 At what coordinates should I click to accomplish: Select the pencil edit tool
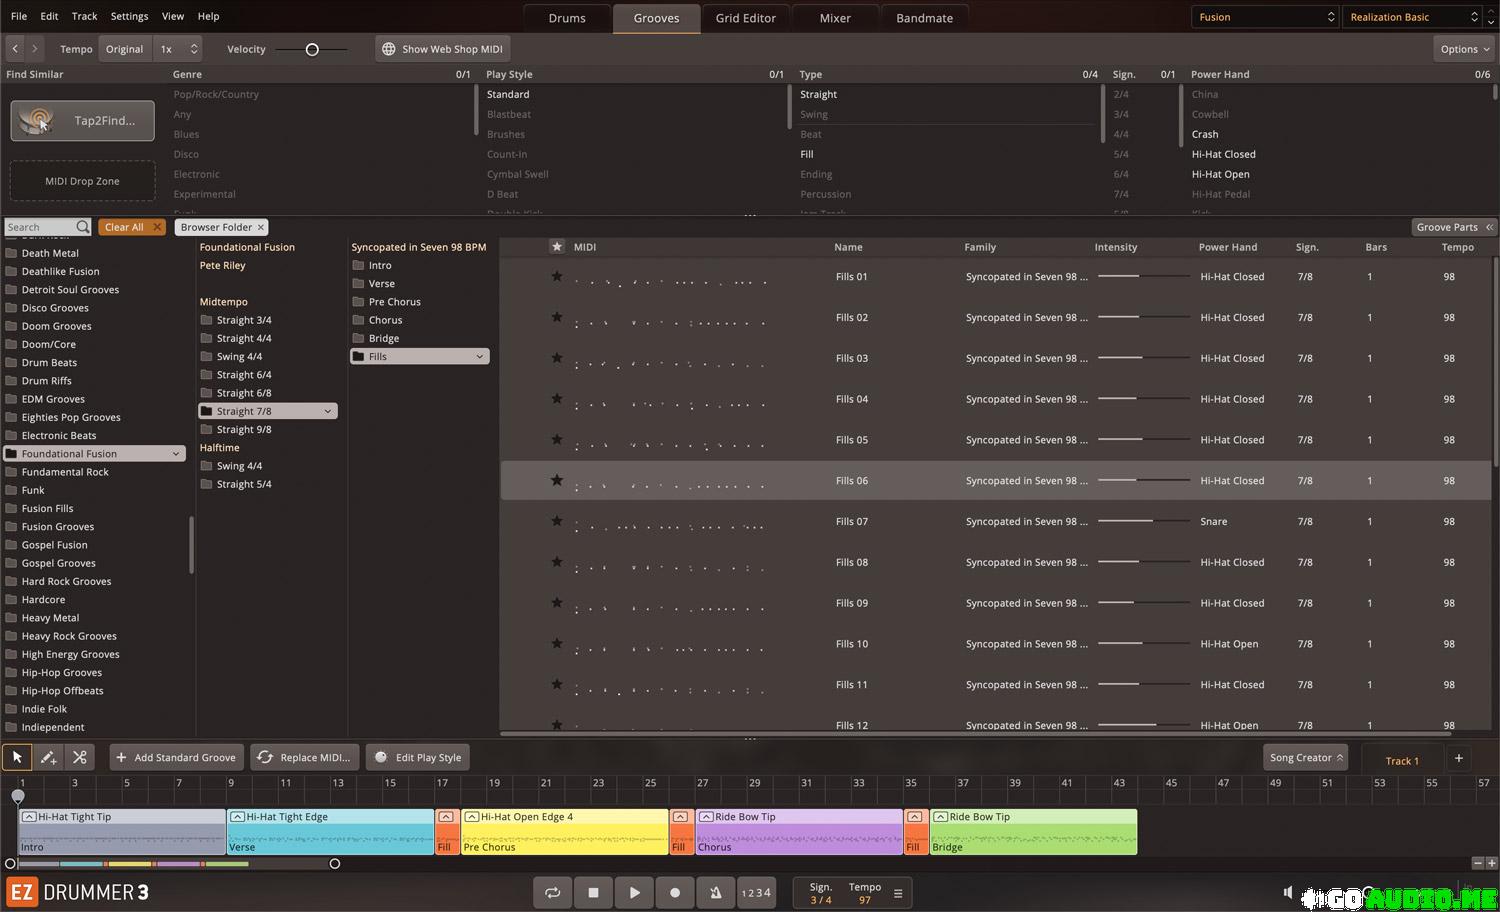click(x=48, y=757)
